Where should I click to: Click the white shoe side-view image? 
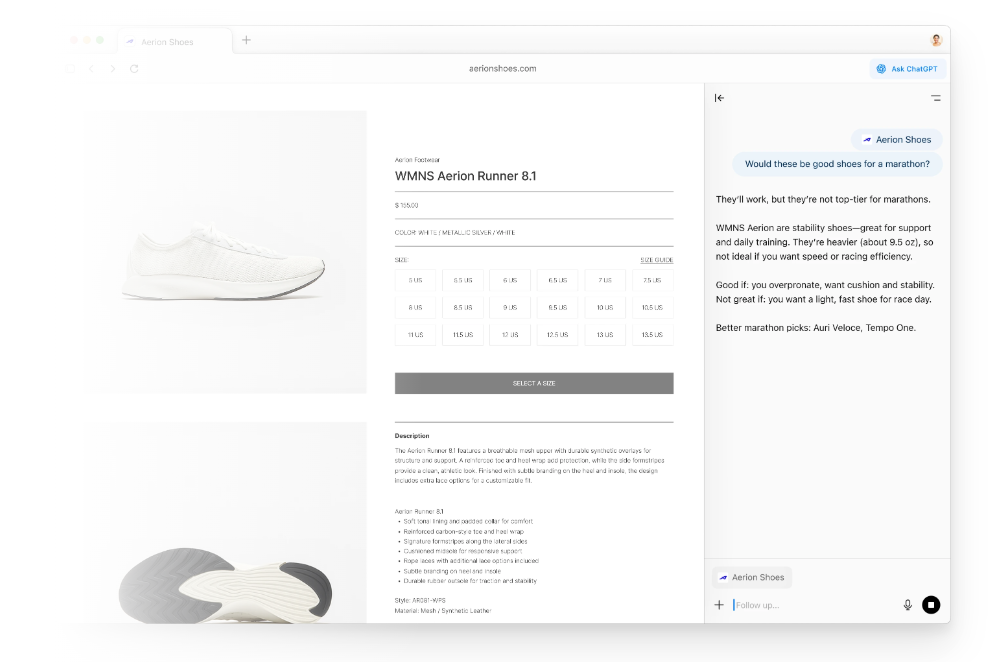click(224, 264)
